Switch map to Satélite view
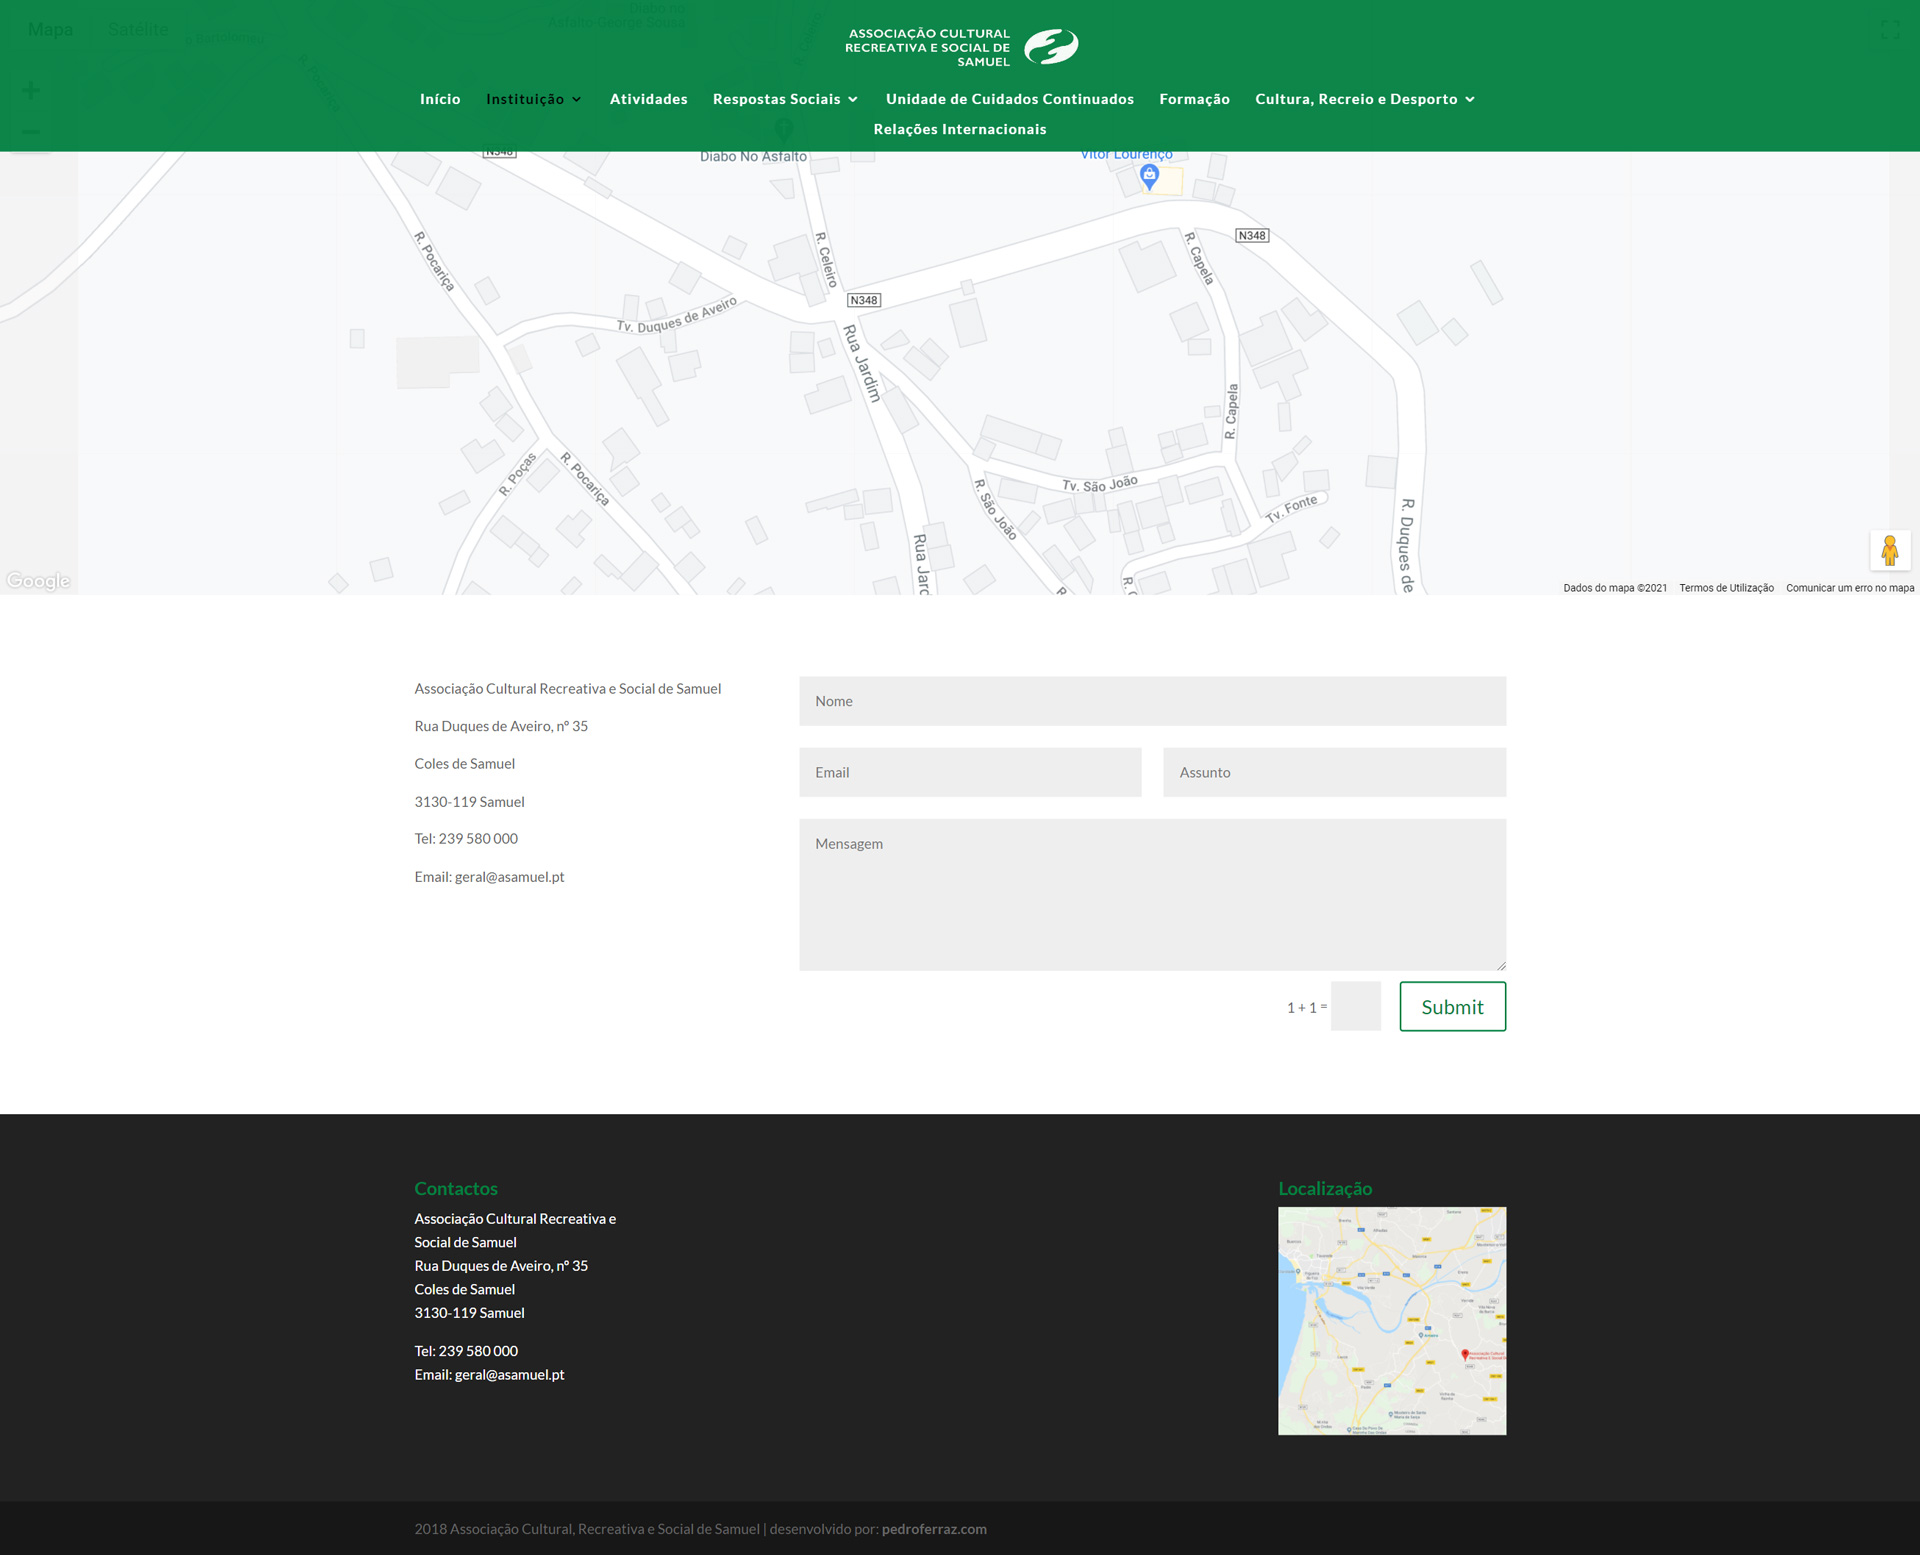Screen dimensions: 1920x1555 pos(138,30)
